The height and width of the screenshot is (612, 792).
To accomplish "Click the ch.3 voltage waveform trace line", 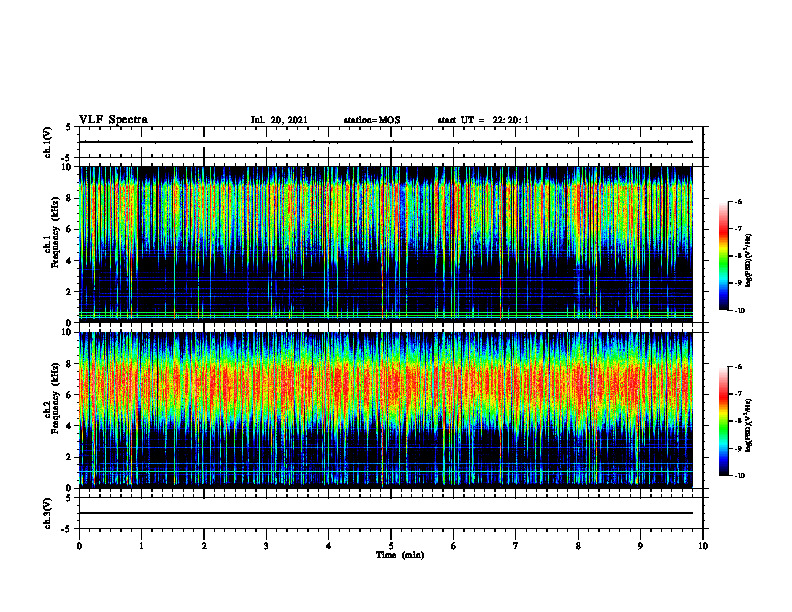I will (386, 513).
